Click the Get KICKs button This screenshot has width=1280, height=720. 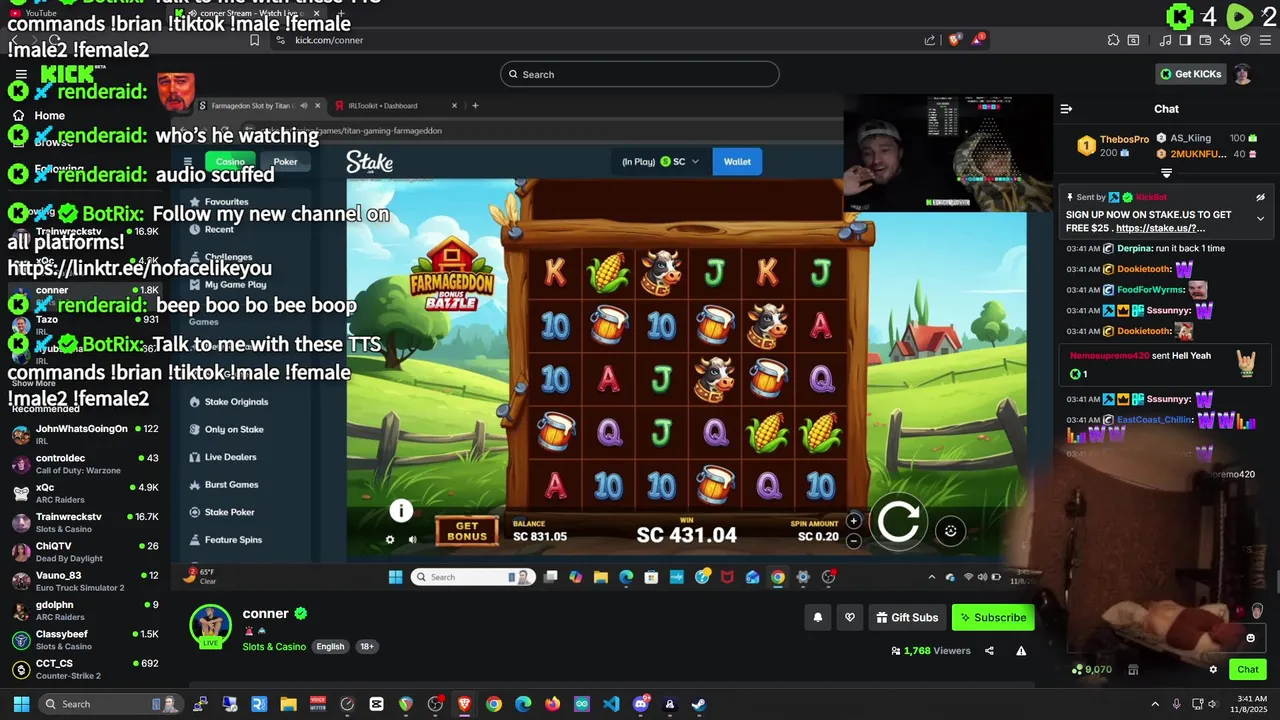point(1189,74)
